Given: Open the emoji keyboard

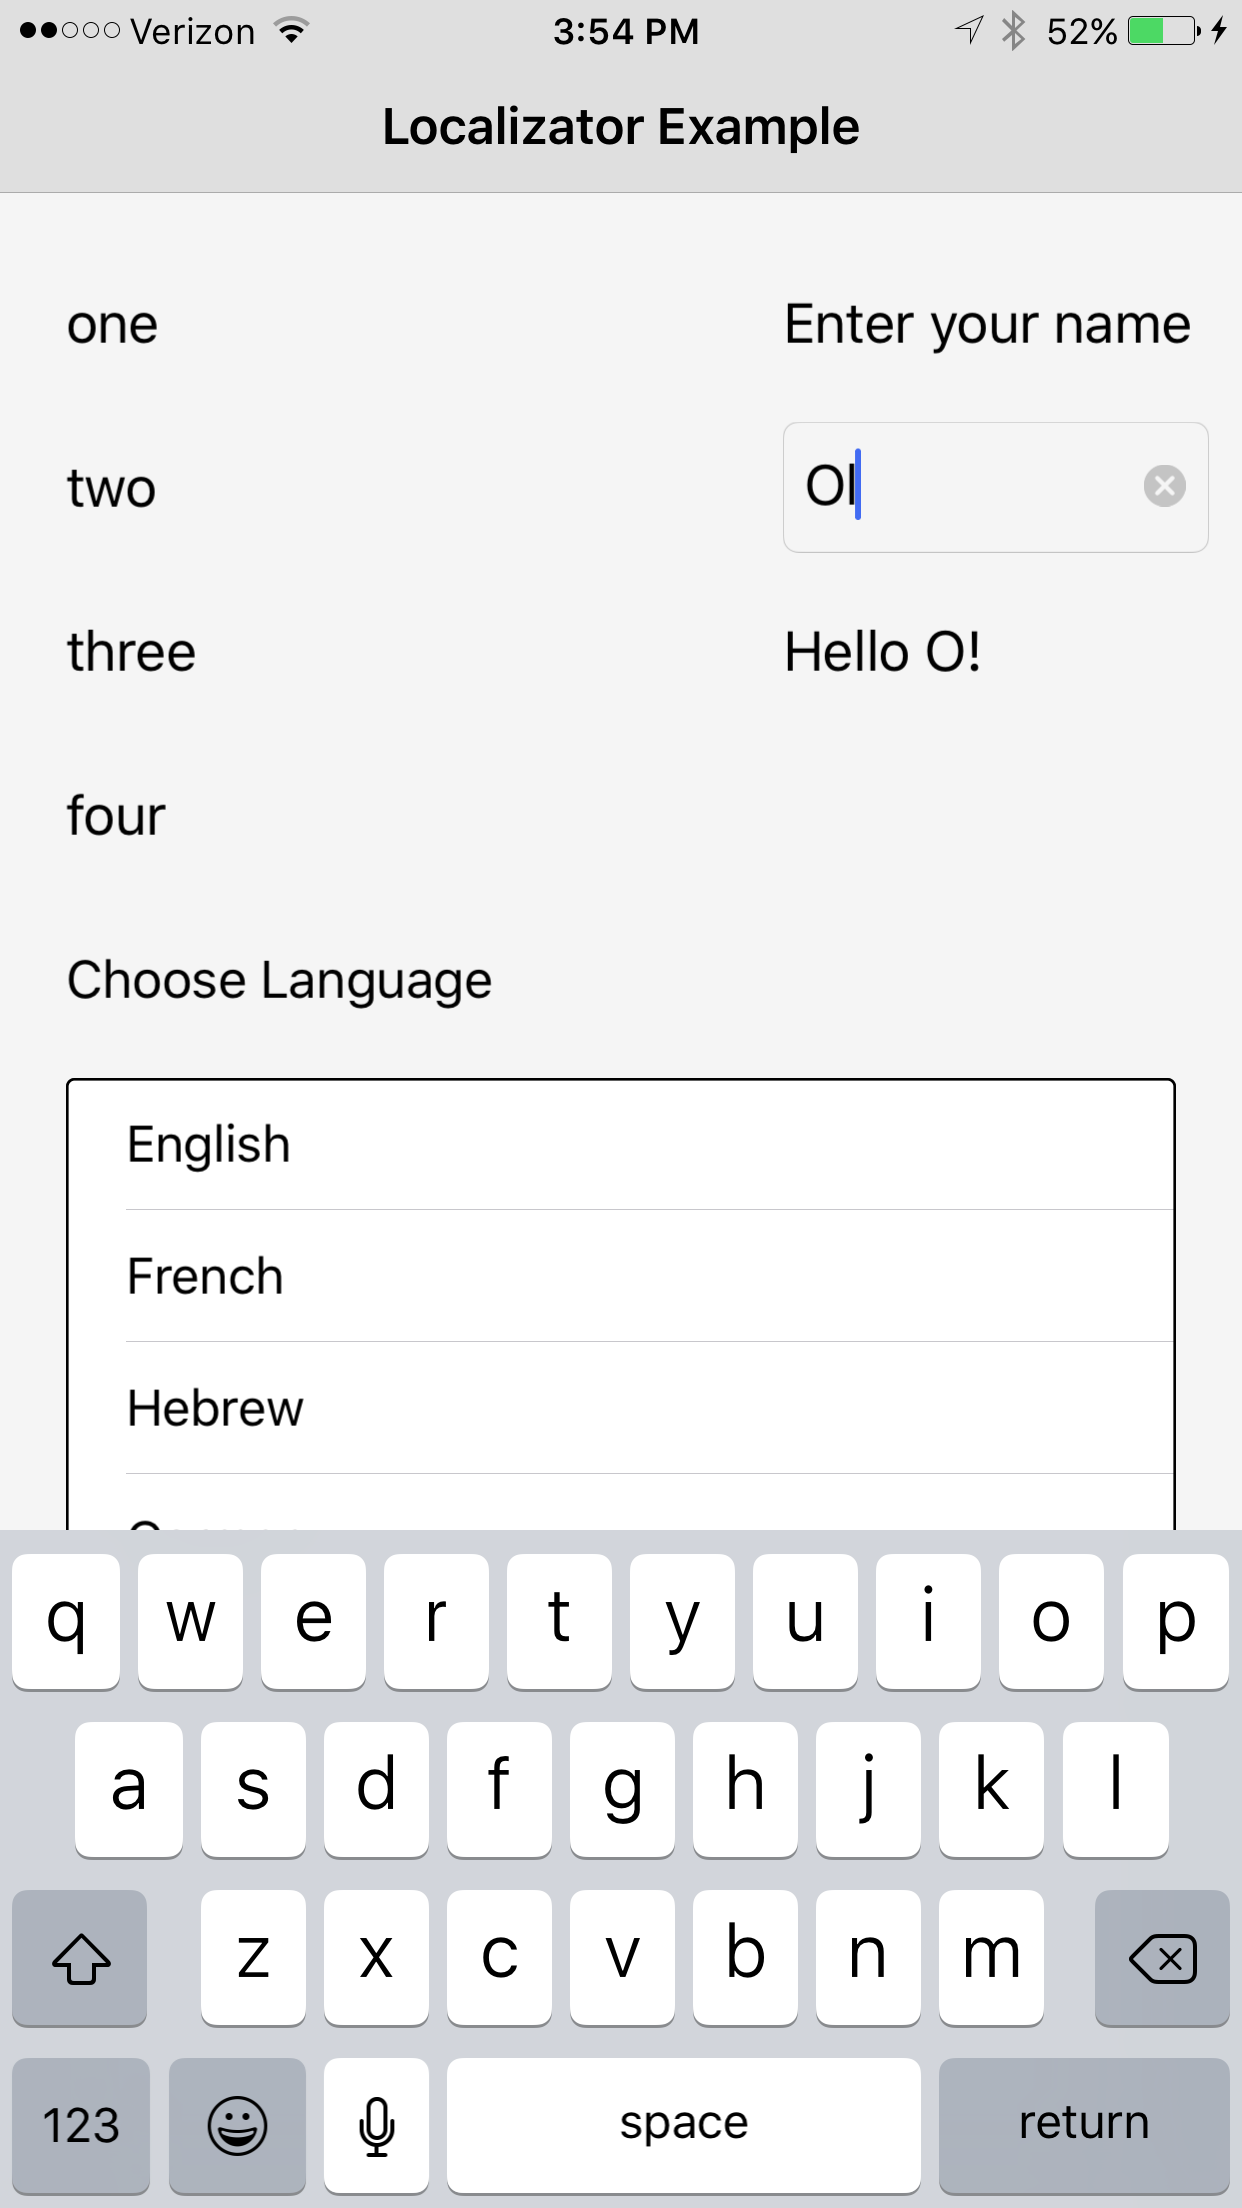Looking at the screenshot, I should pyautogui.click(x=237, y=2124).
